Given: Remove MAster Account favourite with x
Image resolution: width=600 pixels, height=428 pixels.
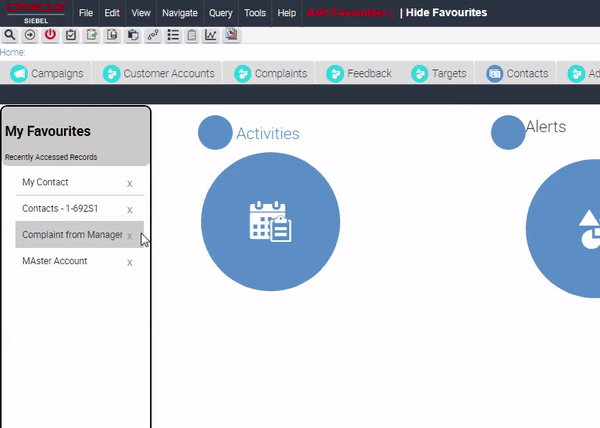Looking at the screenshot, I should tap(130, 263).
